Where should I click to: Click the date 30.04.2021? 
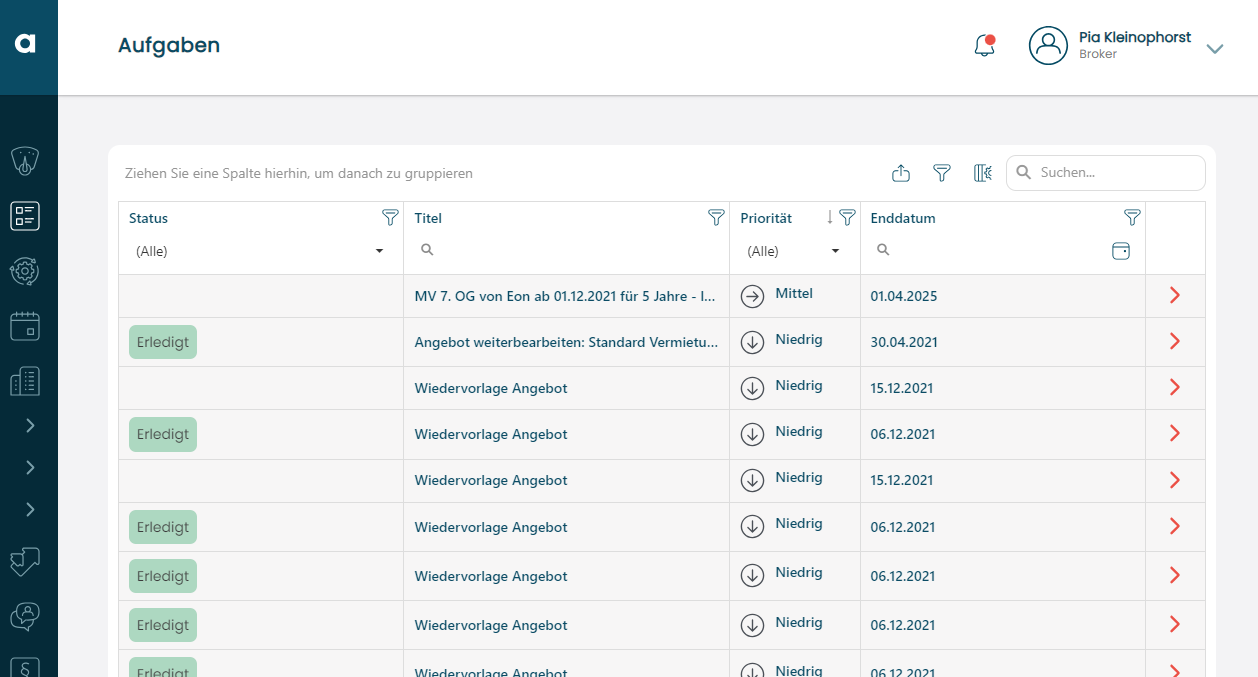(904, 342)
